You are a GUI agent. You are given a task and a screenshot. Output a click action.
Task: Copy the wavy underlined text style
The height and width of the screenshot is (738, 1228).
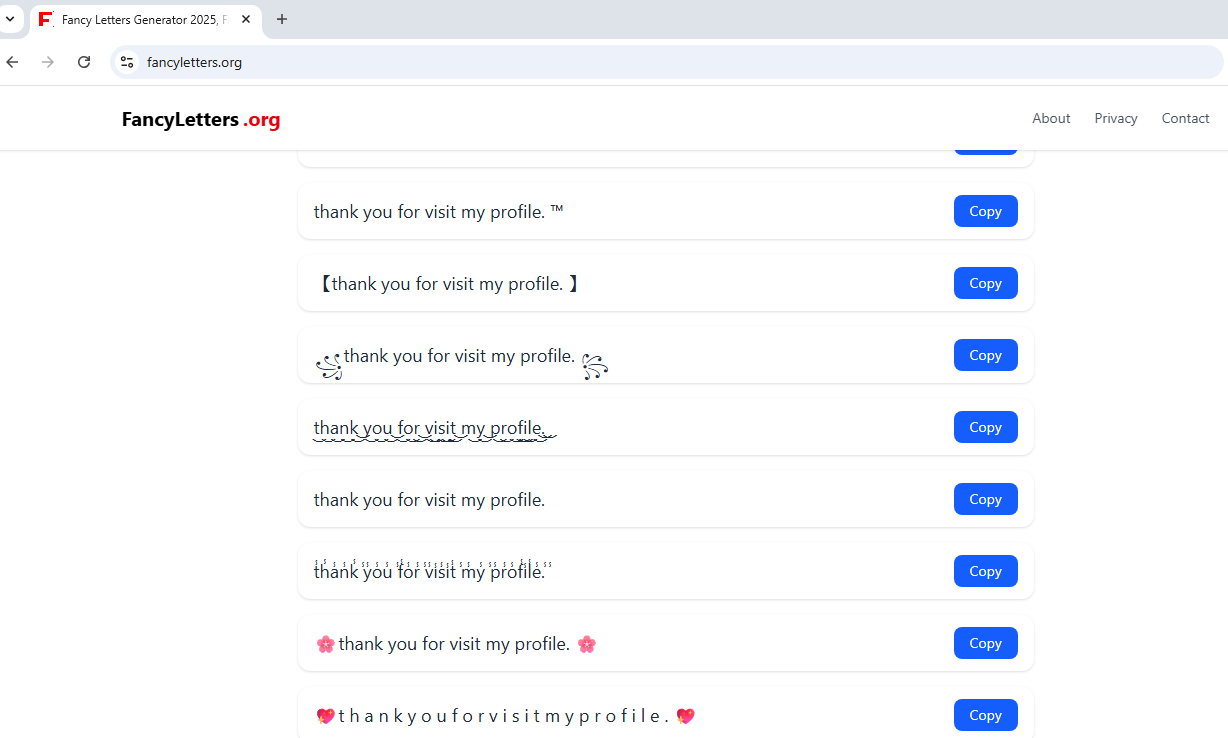coord(985,427)
